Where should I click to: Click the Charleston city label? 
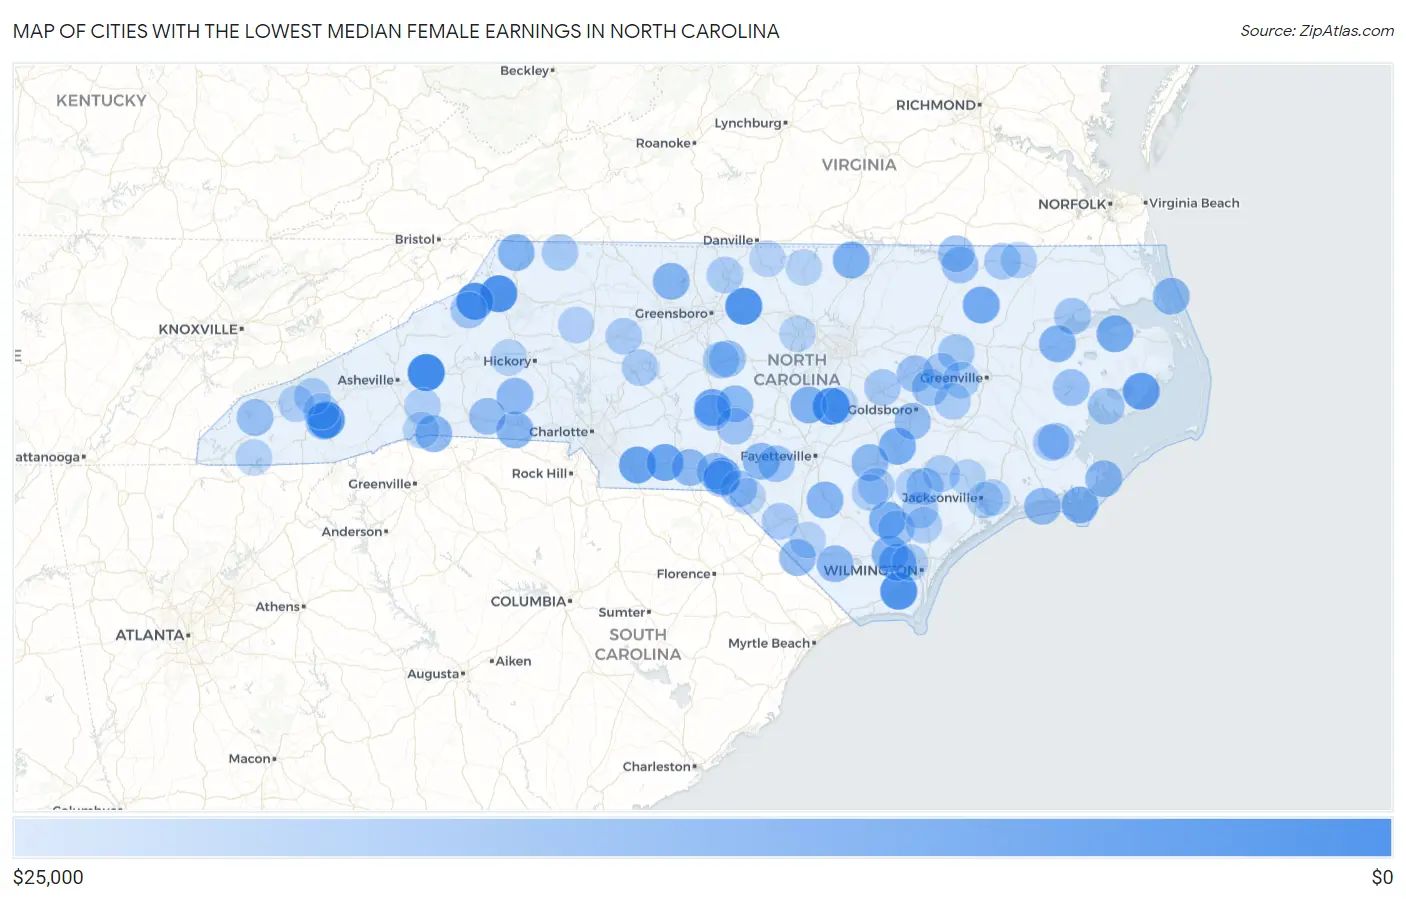(x=657, y=767)
